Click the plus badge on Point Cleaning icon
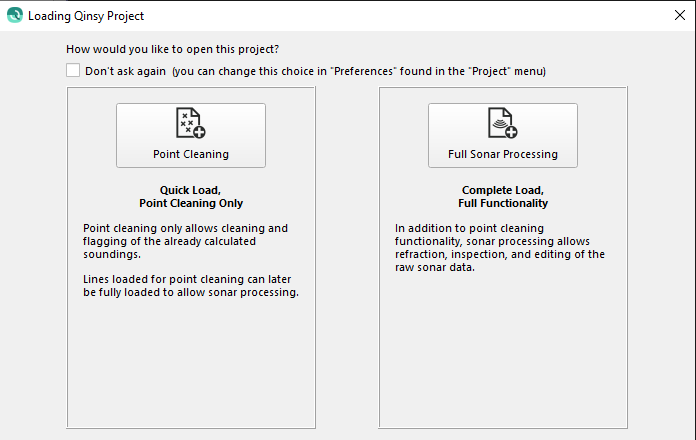 [x=197, y=130]
